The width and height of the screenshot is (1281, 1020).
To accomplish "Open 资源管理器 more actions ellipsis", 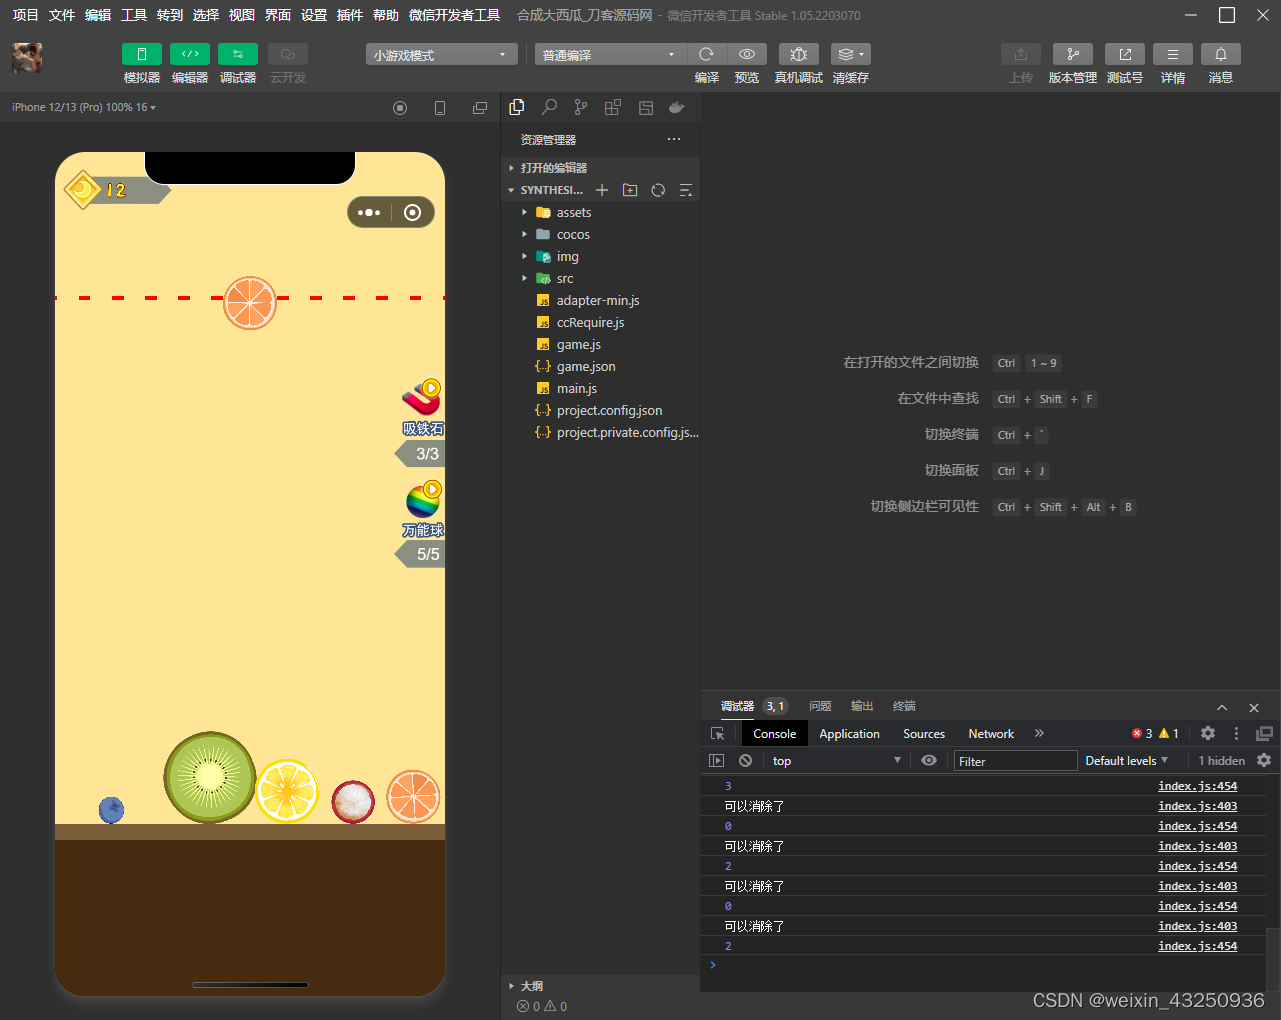I will (x=674, y=139).
